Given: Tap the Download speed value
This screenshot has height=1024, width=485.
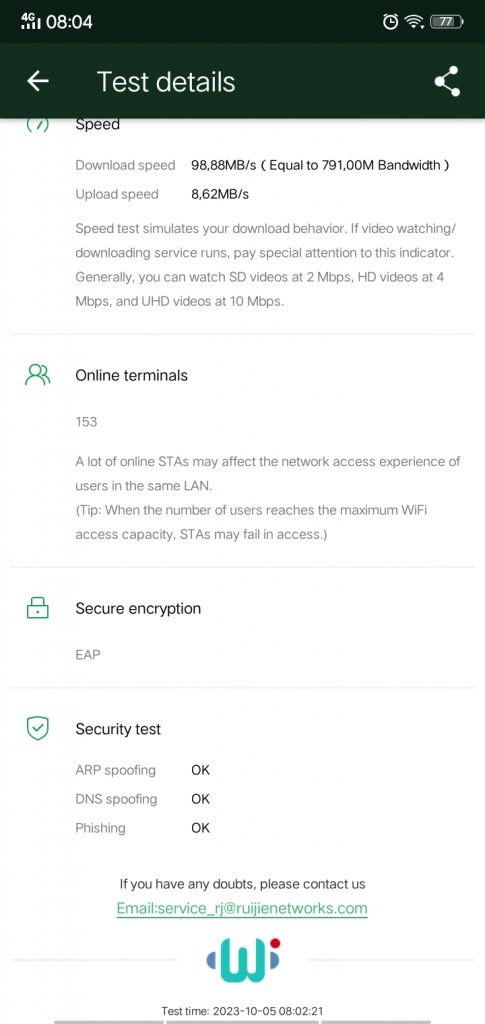Looking at the screenshot, I should (x=320, y=165).
